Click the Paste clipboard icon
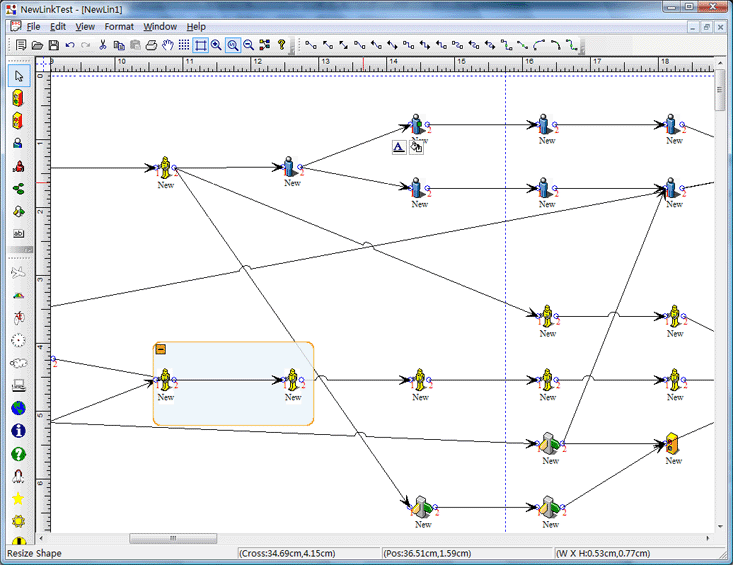 [135, 45]
